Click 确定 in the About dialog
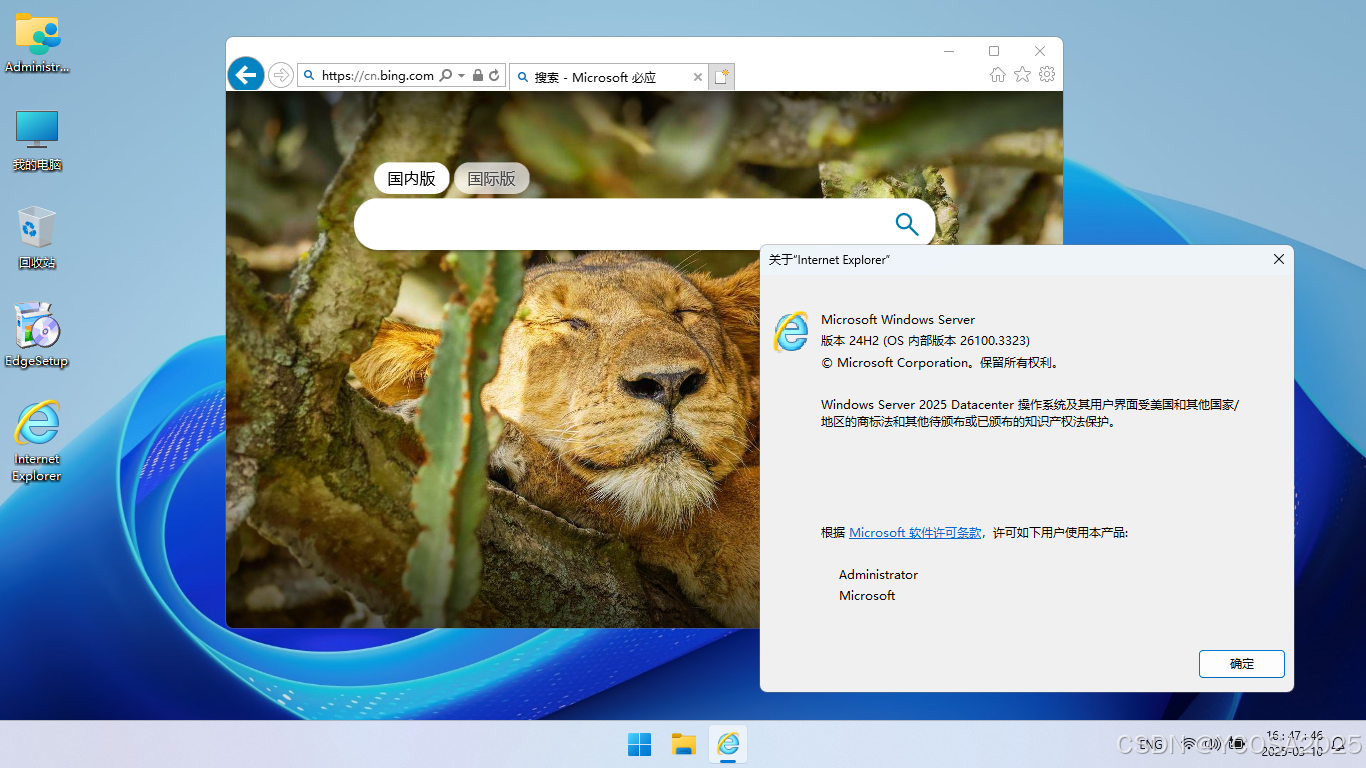The height and width of the screenshot is (768, 1366). coord(1242,663)
